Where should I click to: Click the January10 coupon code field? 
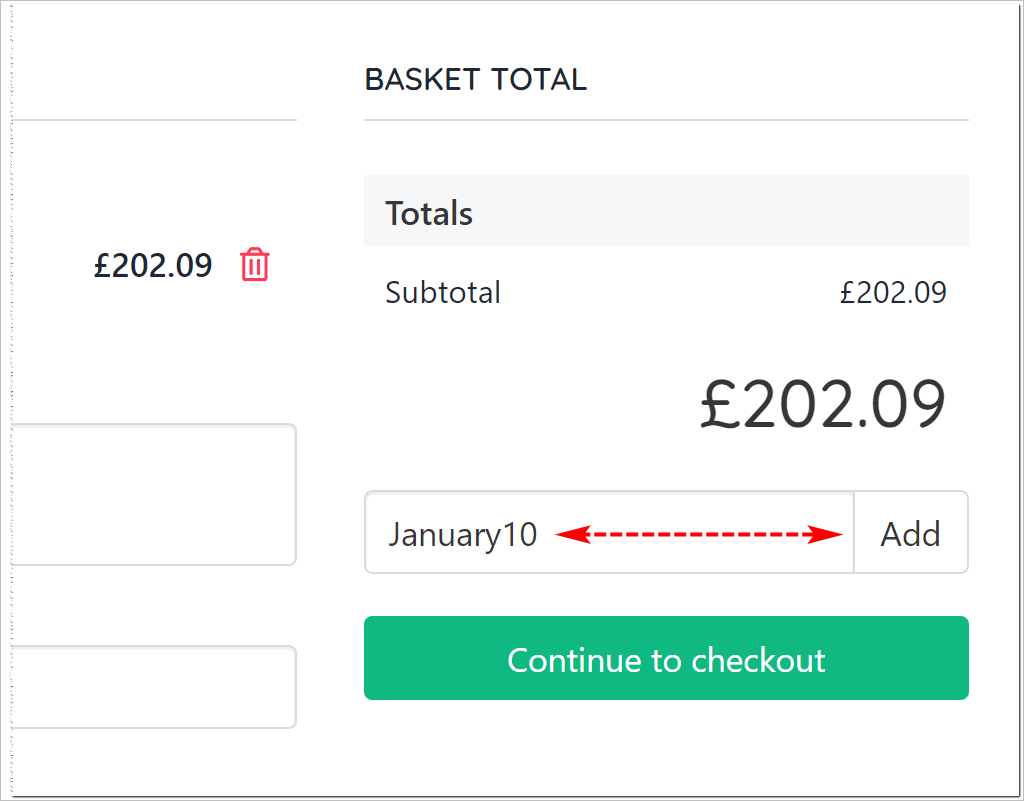609,532
